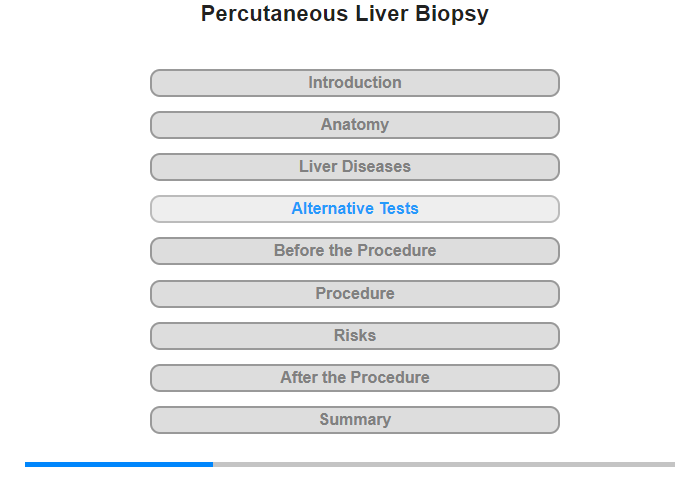Screen dimensions: 700x480
Task: Navigate to After the Procedure section
Action: pyautogui.click(x=355, y=377)
